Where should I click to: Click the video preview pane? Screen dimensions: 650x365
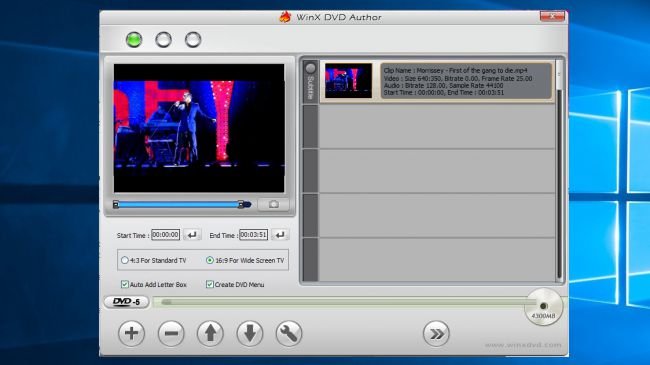pyautogui.click(x=199, y=128)
